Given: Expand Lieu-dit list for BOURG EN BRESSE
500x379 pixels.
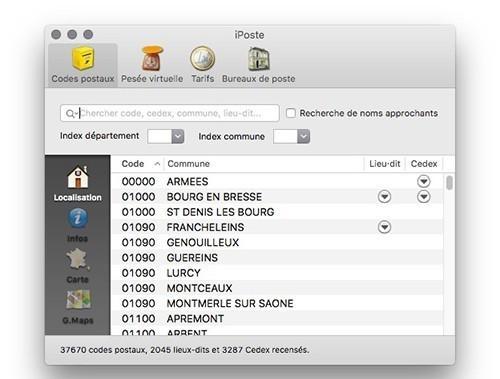Looking at the screenshot, I should coord(384,197).
